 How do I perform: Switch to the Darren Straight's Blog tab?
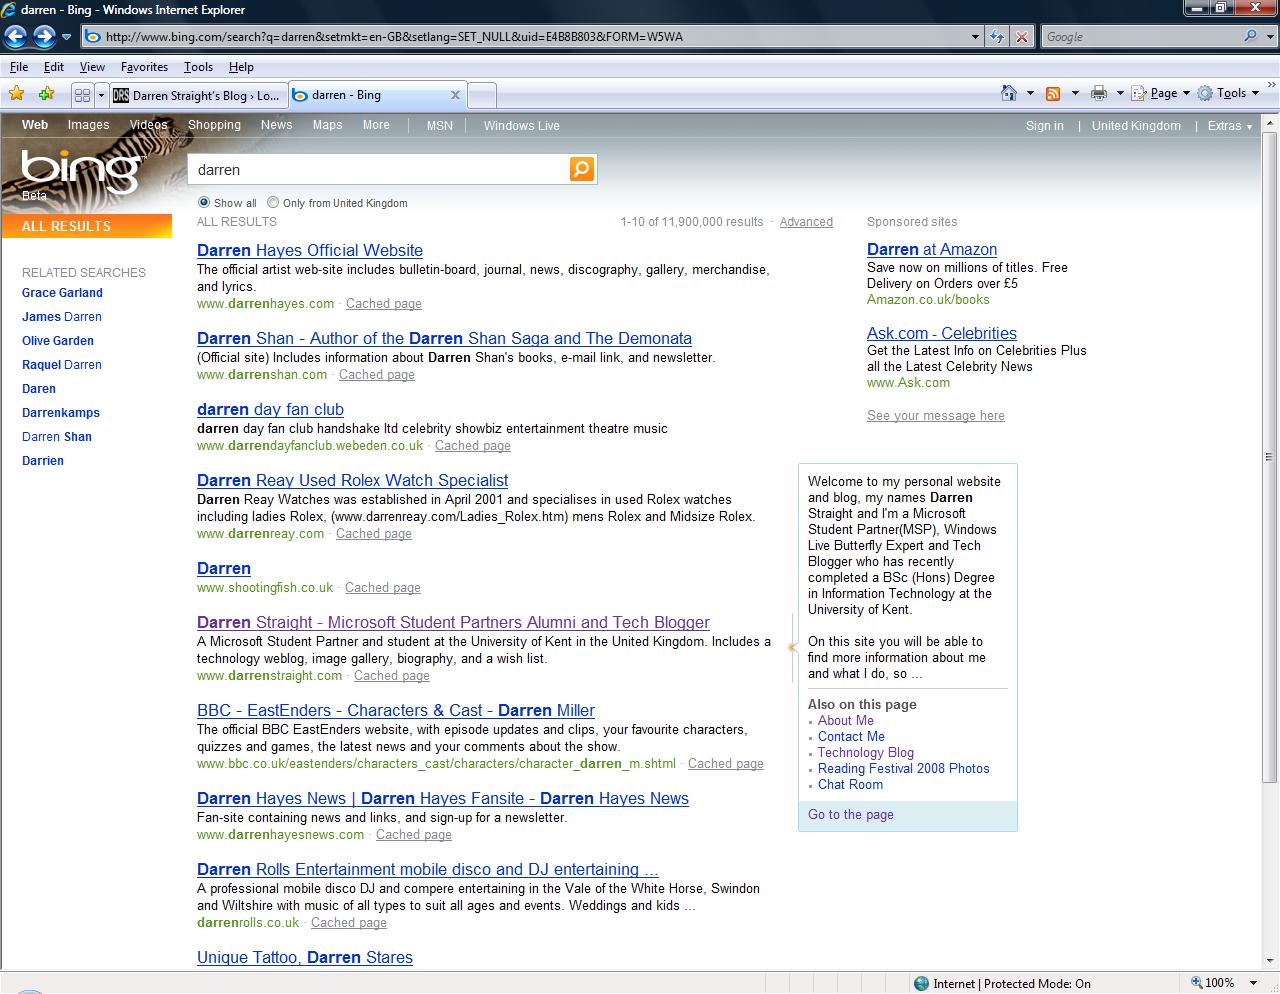point(198,96)
